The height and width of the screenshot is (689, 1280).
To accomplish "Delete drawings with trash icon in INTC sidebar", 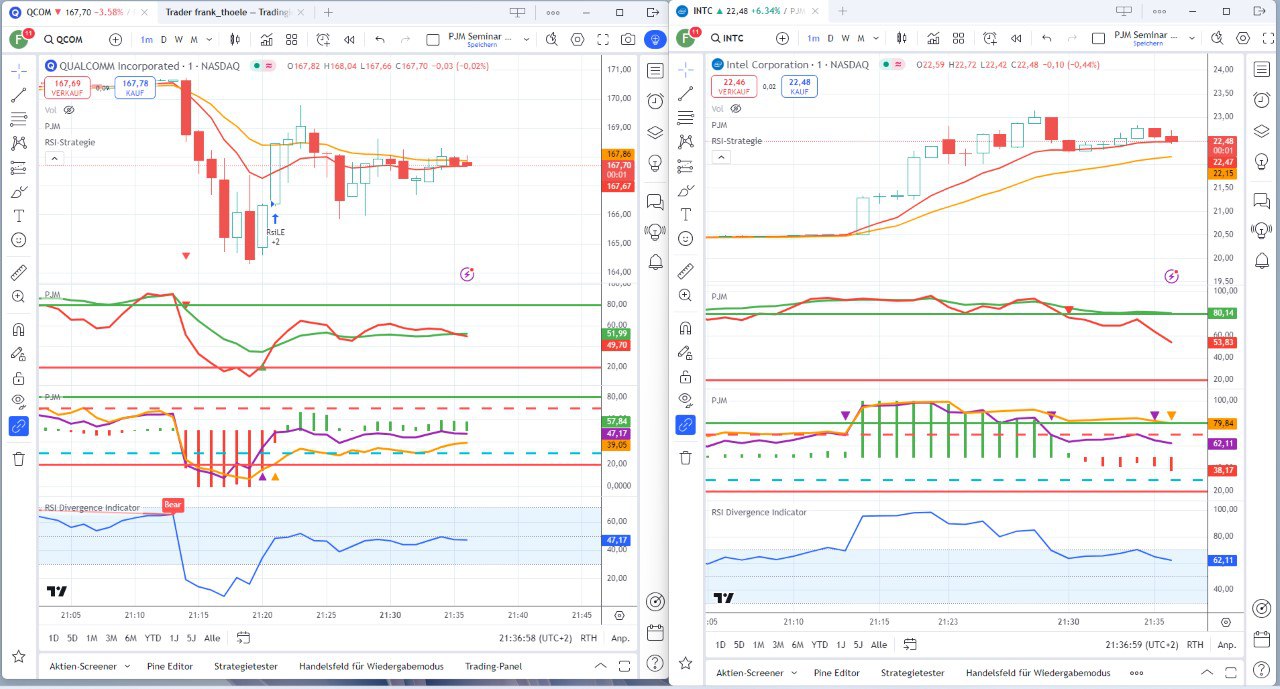I will (685, 457).
